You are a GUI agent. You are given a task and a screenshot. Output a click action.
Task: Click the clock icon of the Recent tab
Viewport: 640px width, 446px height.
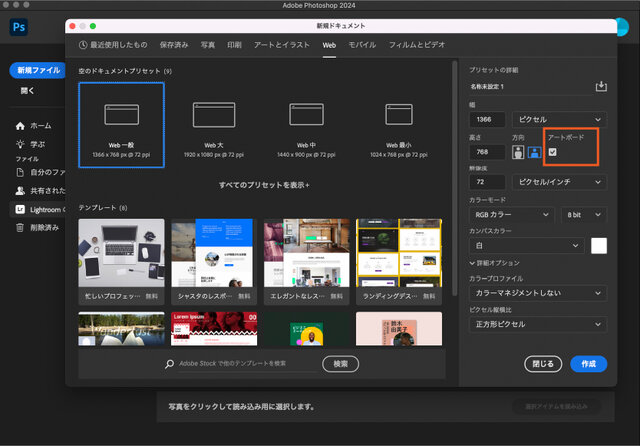pyautogui.click(x=83, y=45)
